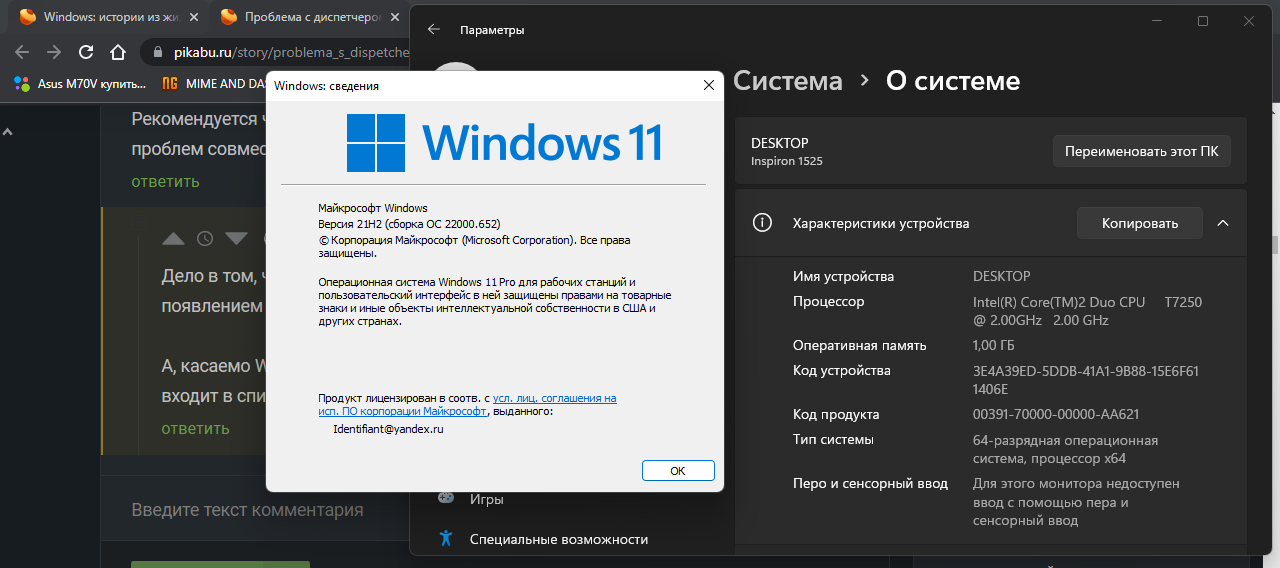Downvote the comment with the down arrow

click(236, 238)
